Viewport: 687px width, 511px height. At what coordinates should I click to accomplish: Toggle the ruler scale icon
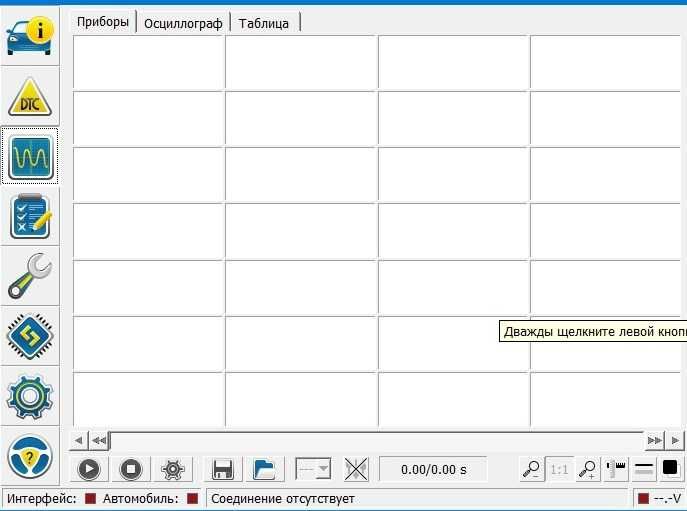[616, 469]
